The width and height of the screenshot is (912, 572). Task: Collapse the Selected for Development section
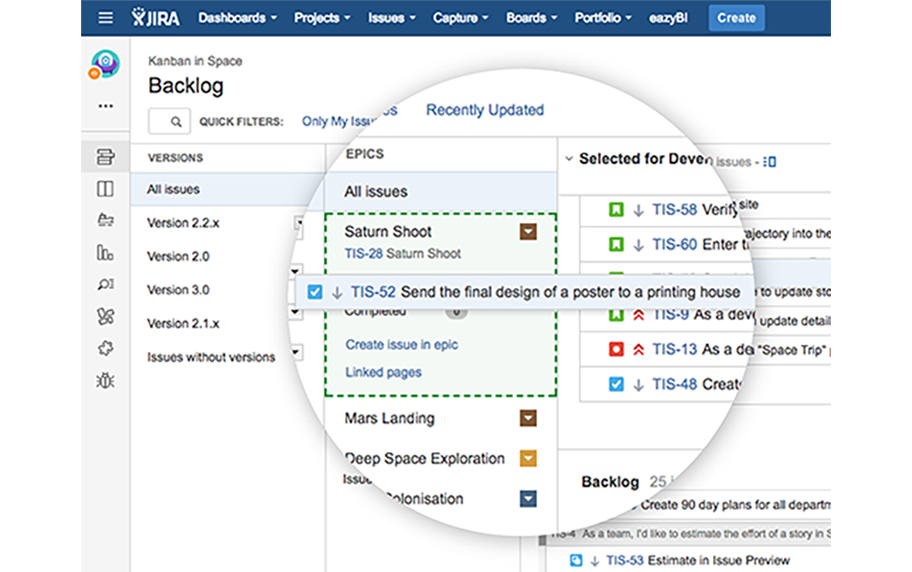[x=569, y=159]
